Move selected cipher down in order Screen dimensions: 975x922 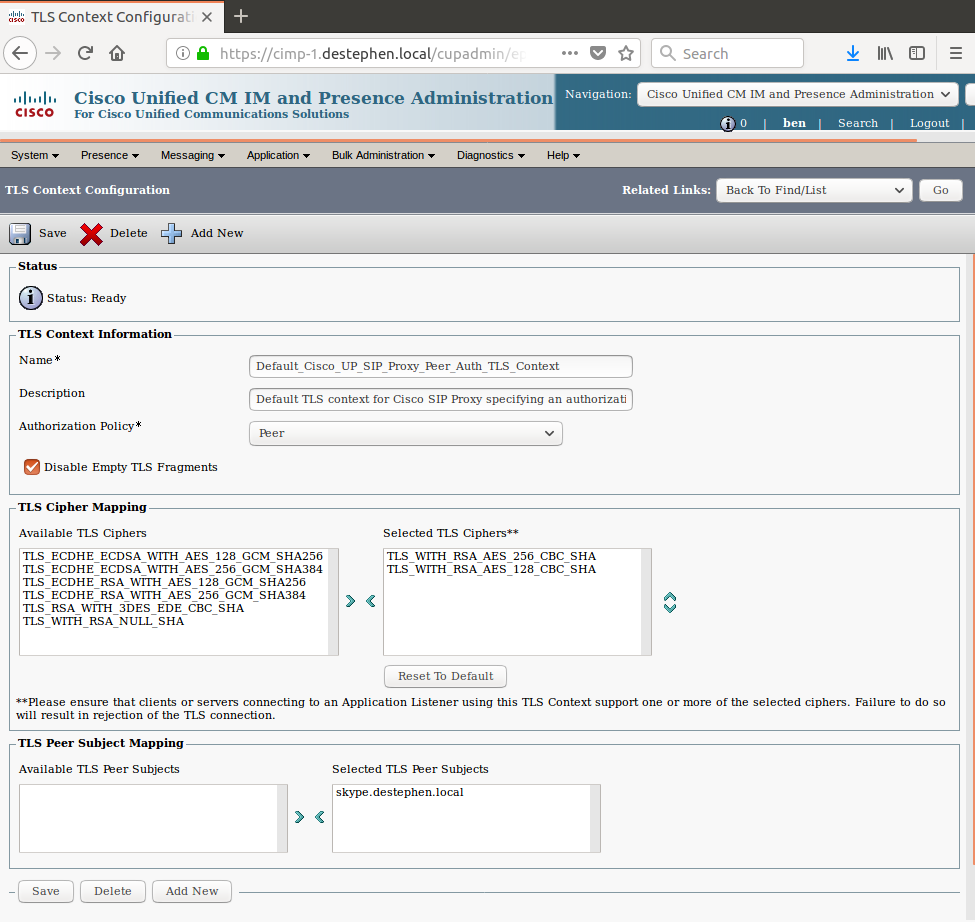point(670,607)
